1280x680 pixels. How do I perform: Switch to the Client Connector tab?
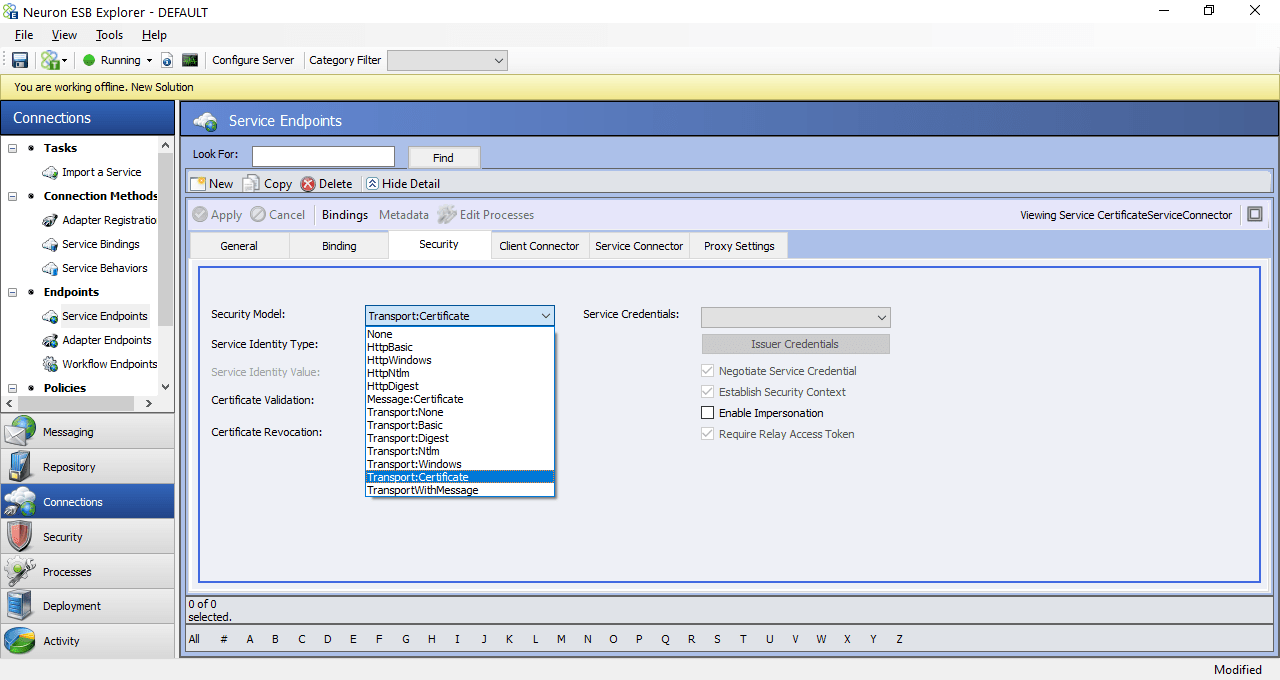click(540, 246)
